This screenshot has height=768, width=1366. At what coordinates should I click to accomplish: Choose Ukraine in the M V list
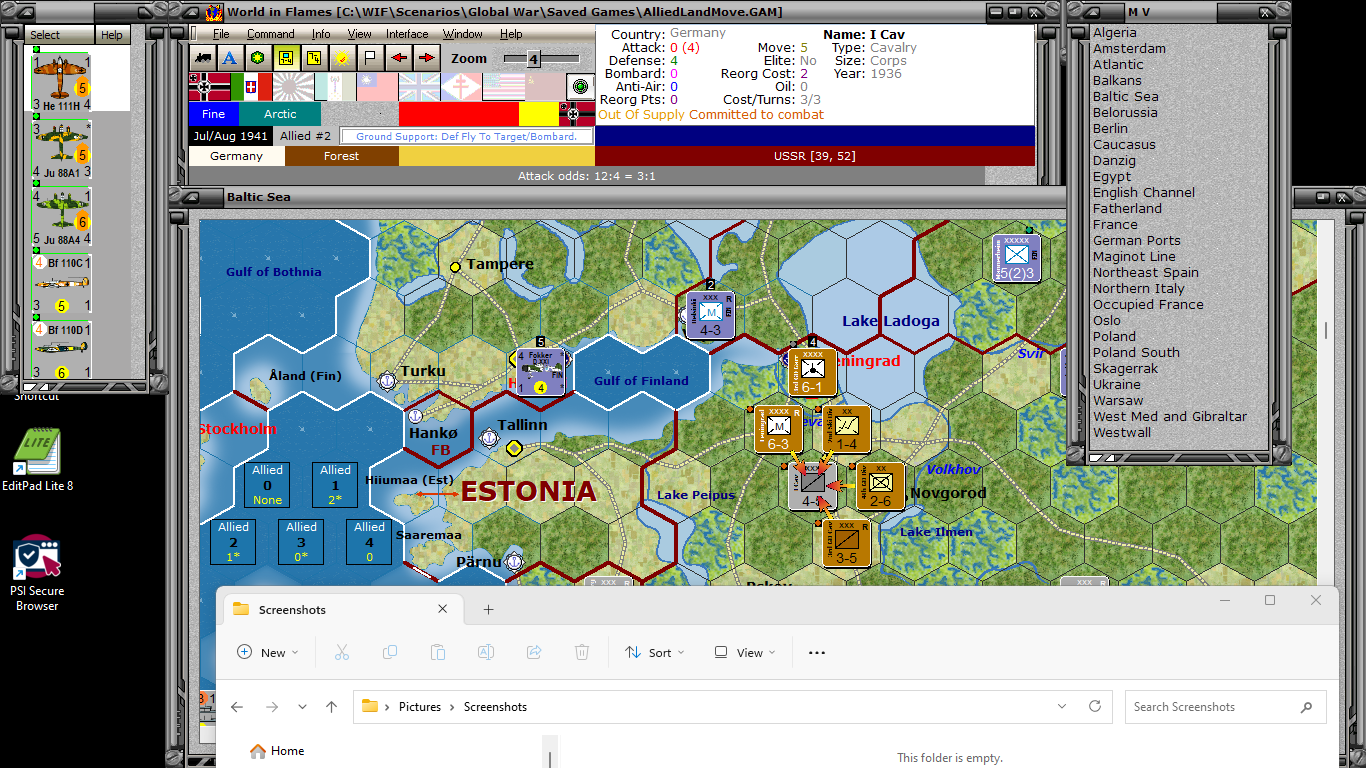pyautogui.click(x=1117, y=384)
